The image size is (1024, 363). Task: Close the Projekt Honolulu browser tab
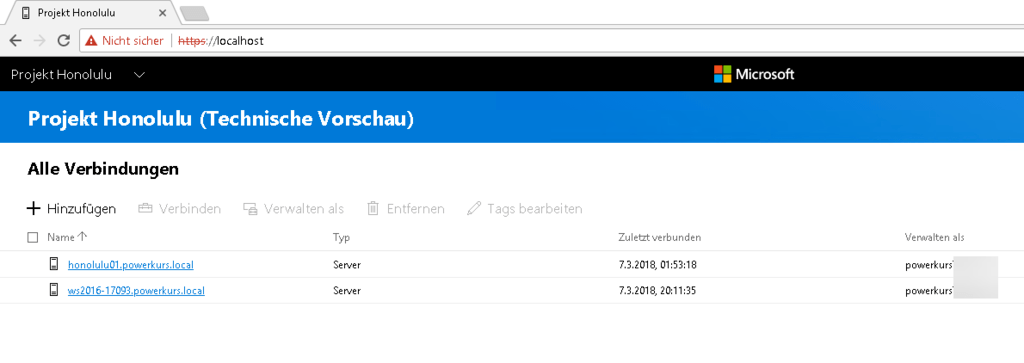pyautogui.click(x=163, y=13)
